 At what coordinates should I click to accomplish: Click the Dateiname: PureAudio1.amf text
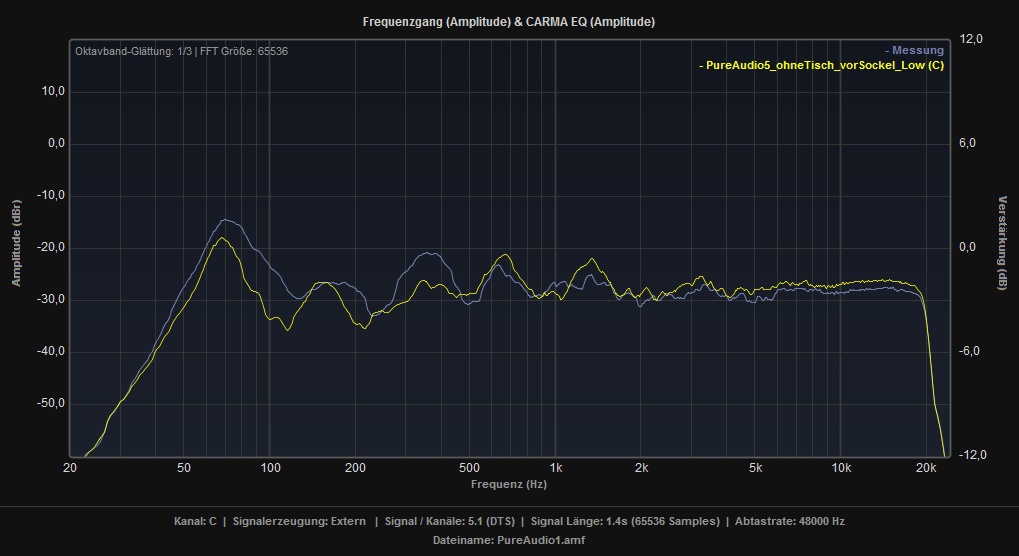click(x=508, y=540)
